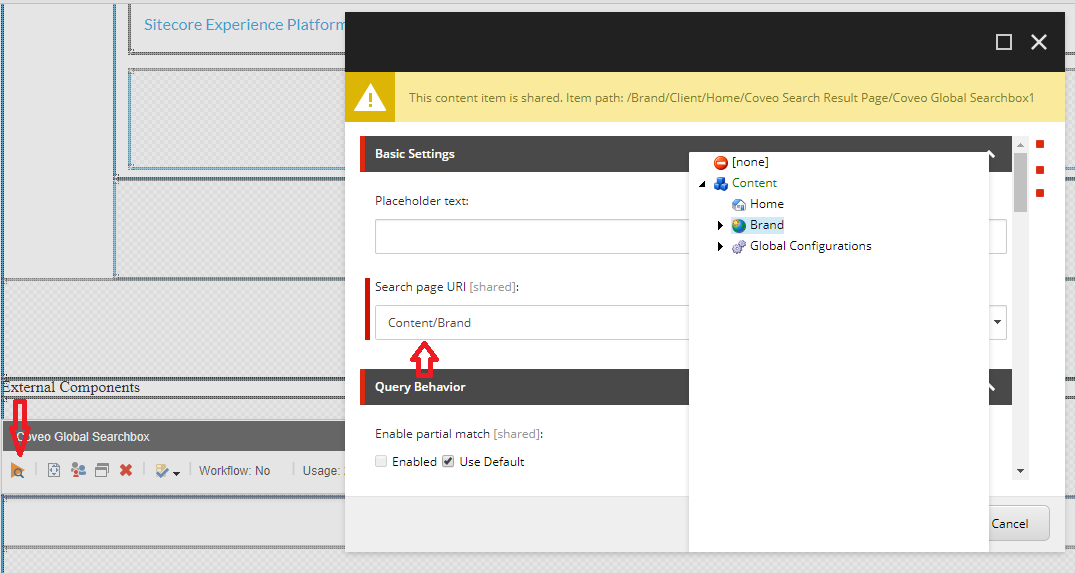This screenshot has width=1075, height=573.
Task: Check the Enabled partial match checkbox
Action: click(381, 461)
